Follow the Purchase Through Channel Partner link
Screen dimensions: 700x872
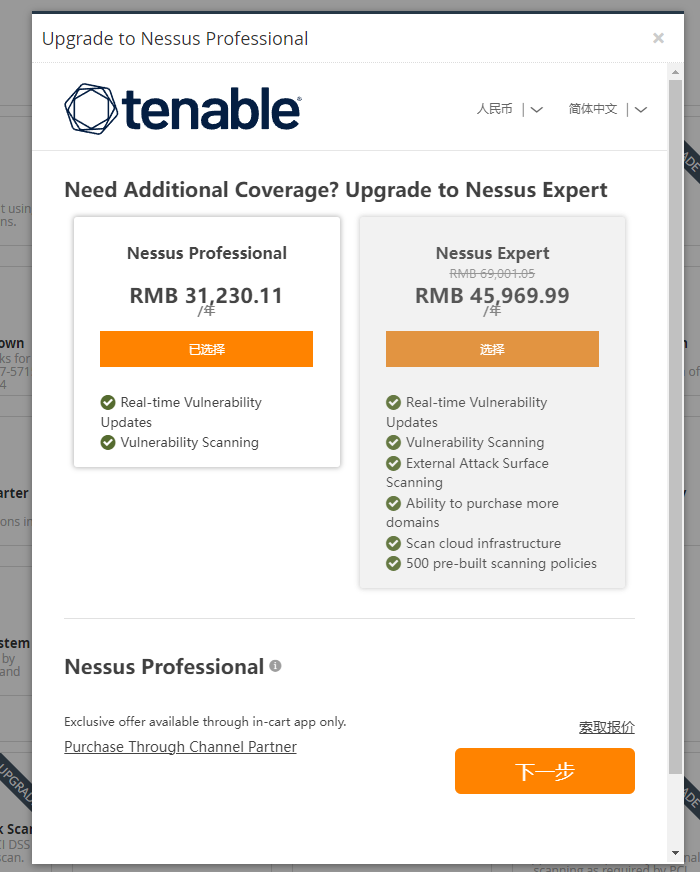point(180,747)
